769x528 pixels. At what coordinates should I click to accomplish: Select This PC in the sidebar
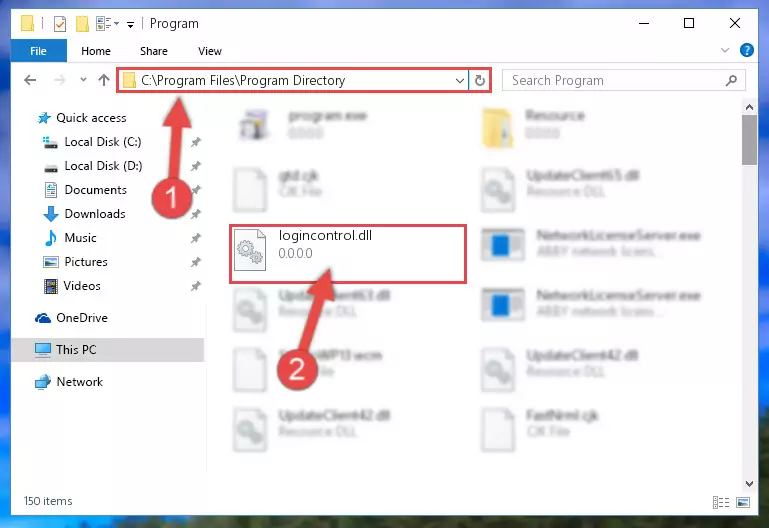click(x=76, y=350)
